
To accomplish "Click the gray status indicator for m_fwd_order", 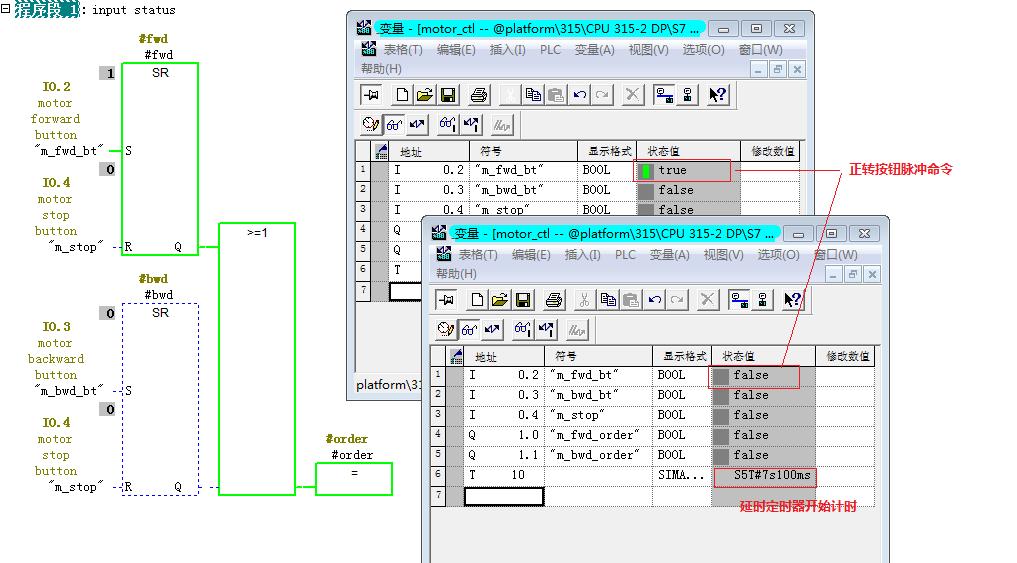I will pyautogui.click(x=720, y=435).
